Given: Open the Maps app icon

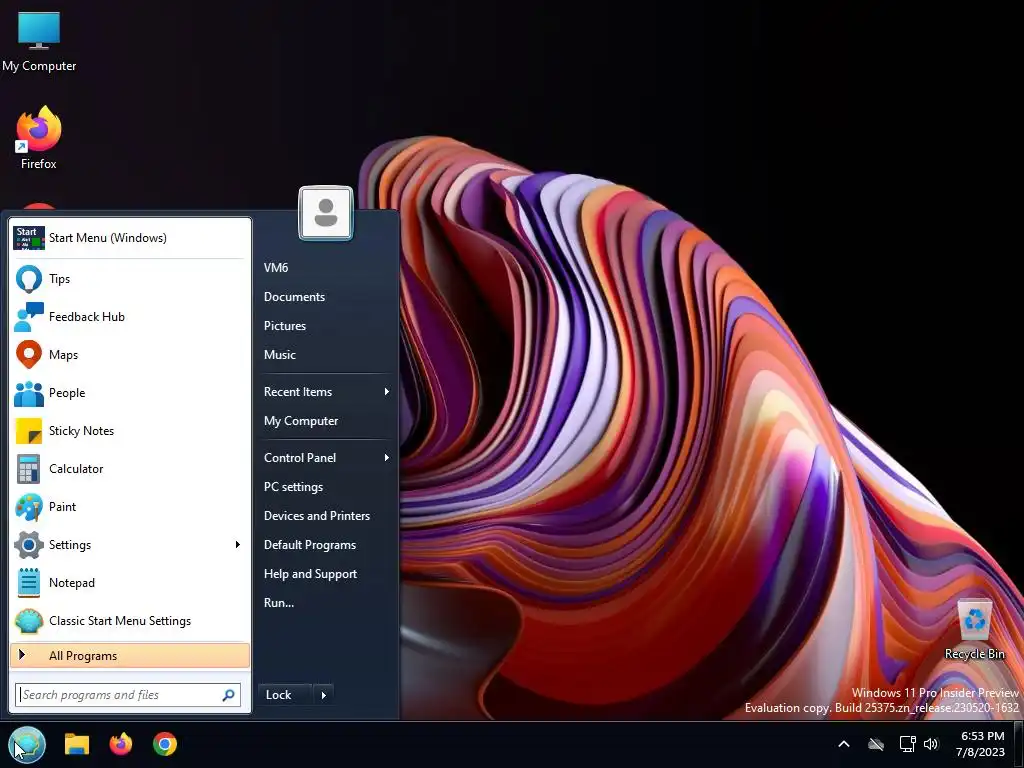Looking at the screenshot, I should 29,355.
